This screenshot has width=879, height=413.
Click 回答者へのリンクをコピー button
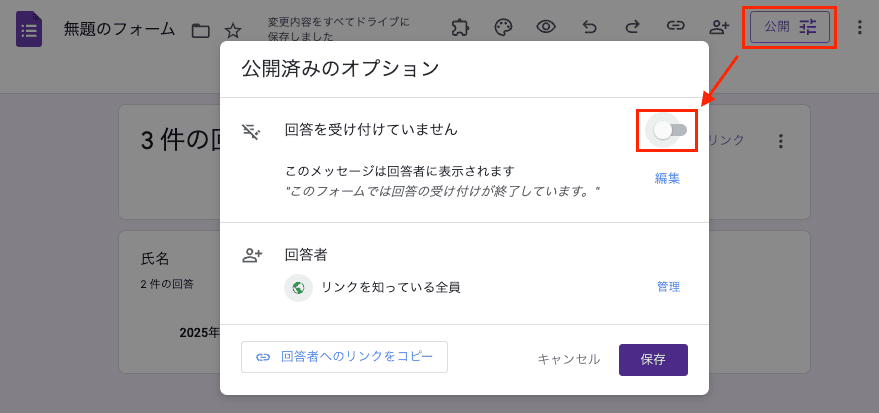coord(344,357)
